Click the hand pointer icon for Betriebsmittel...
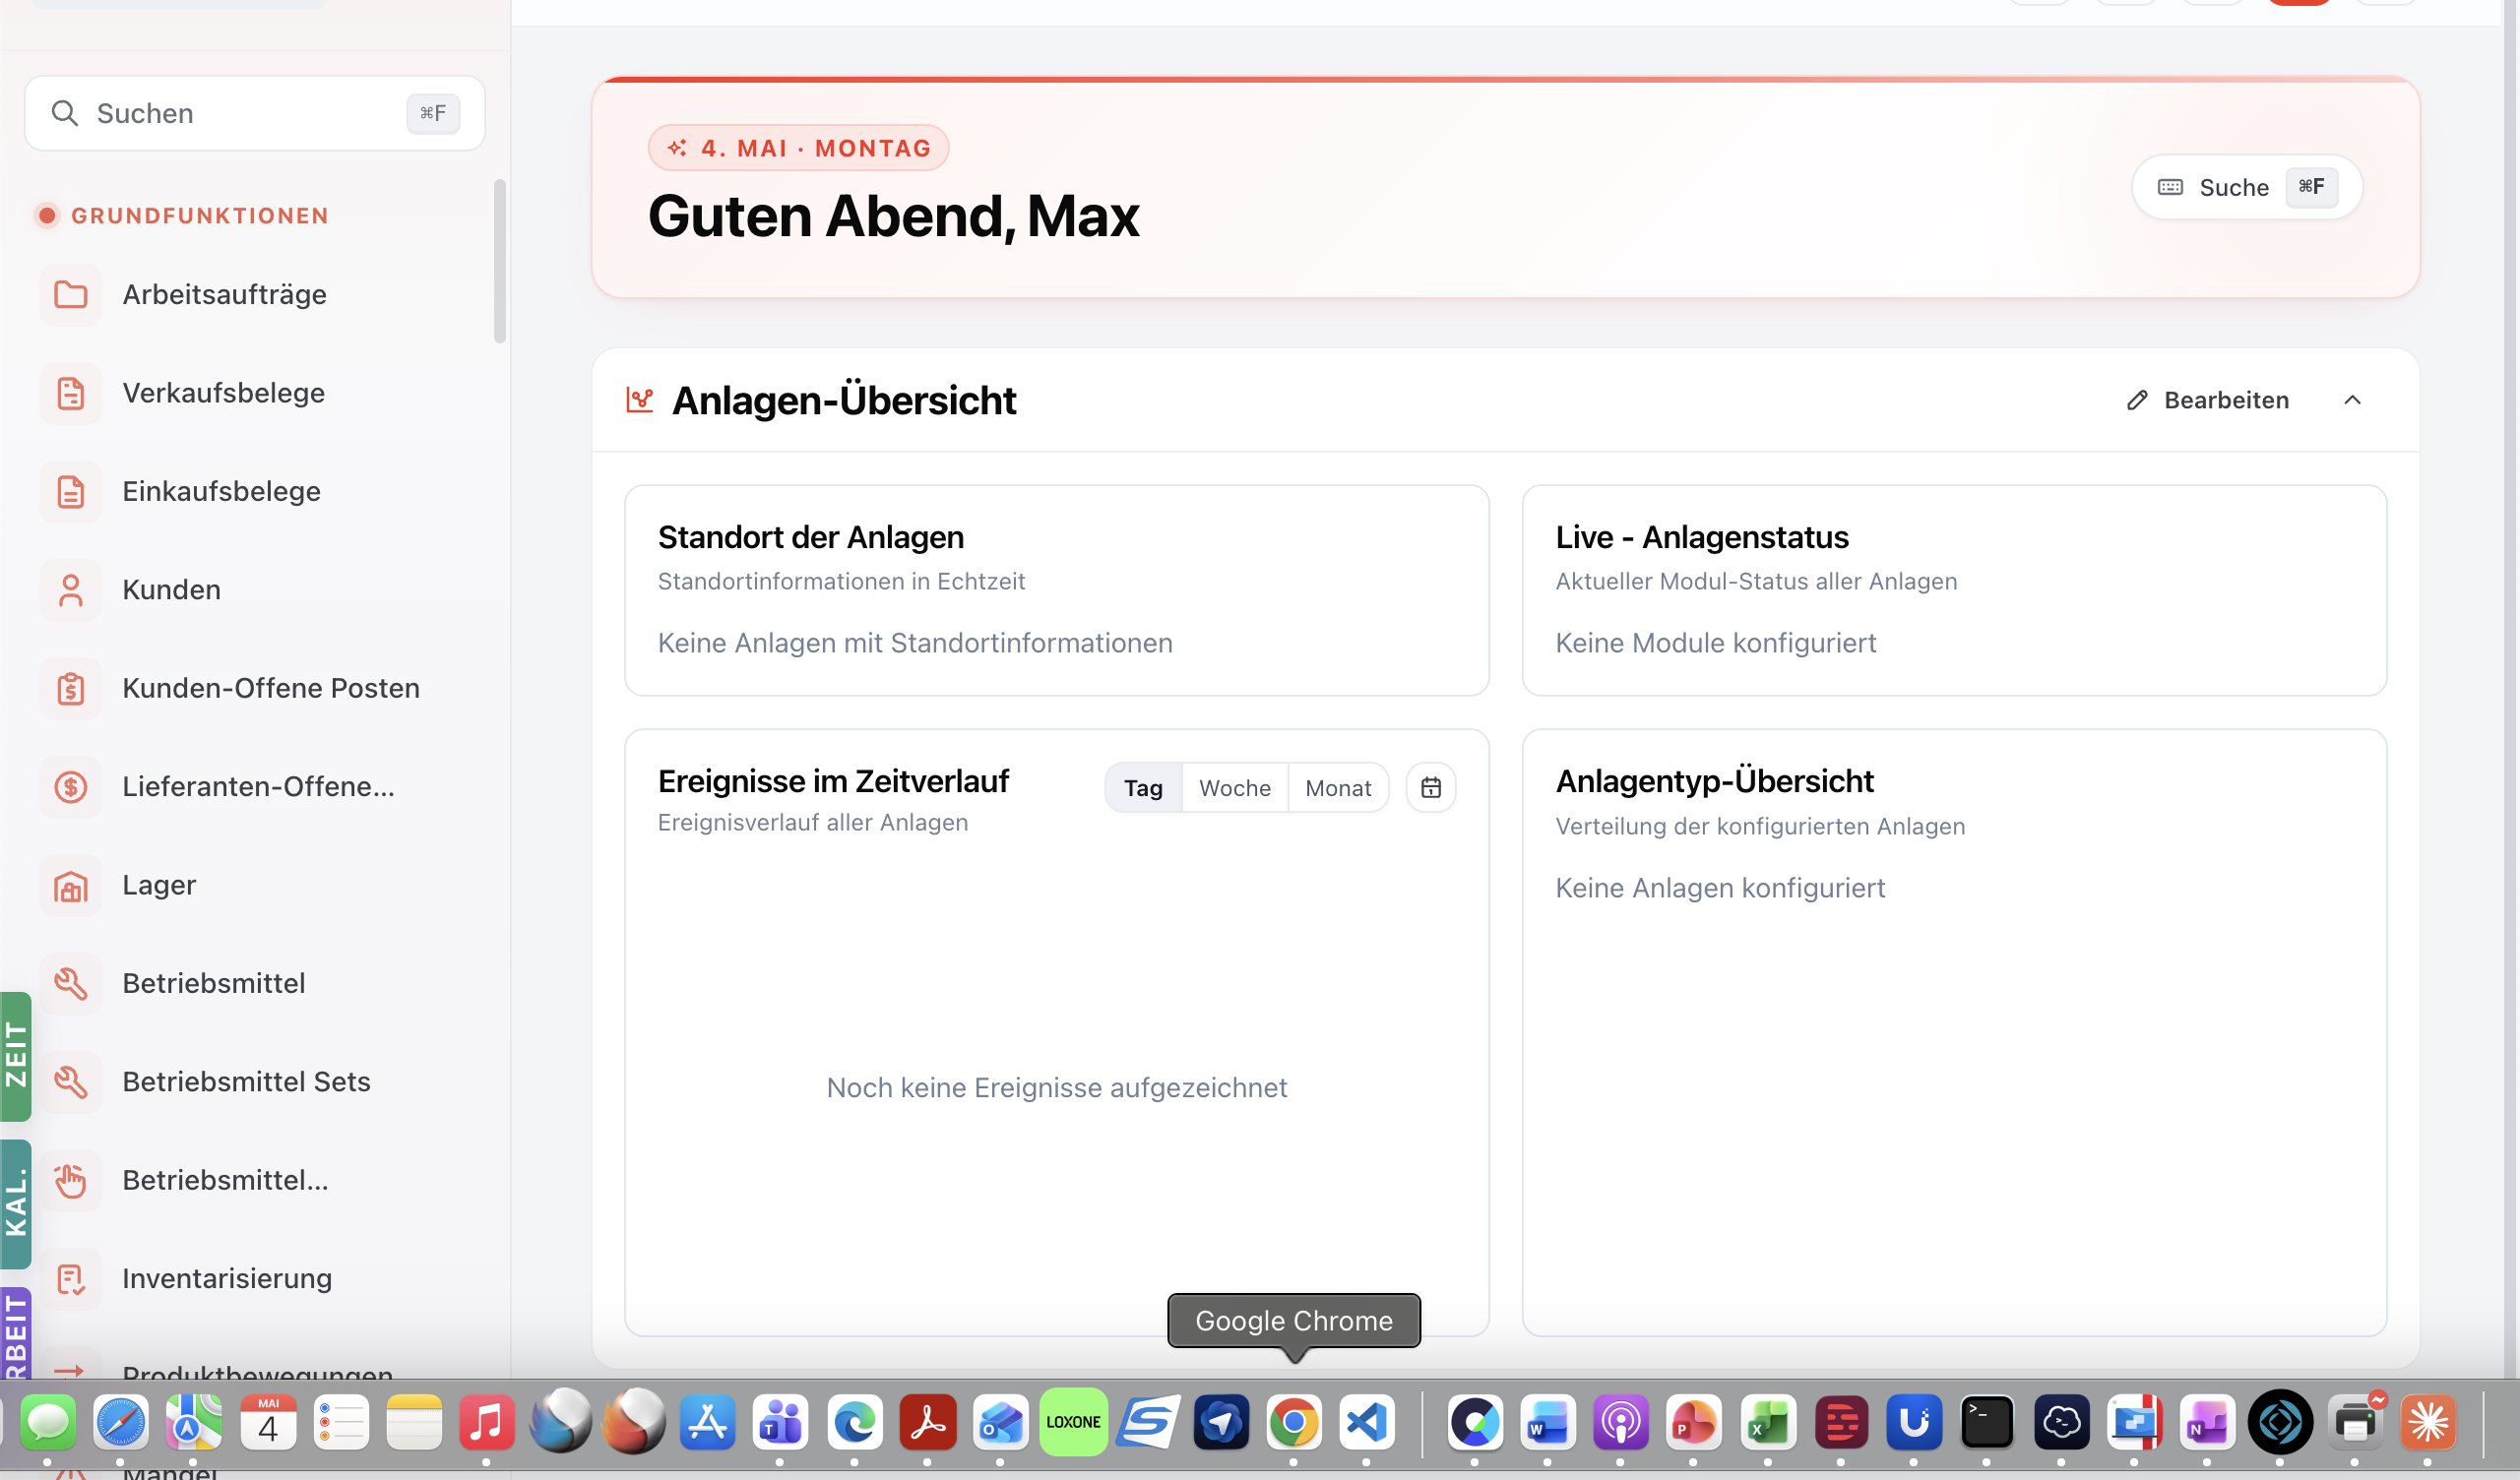The height and width of the screenshot is (1480, 2520). 70,1181
